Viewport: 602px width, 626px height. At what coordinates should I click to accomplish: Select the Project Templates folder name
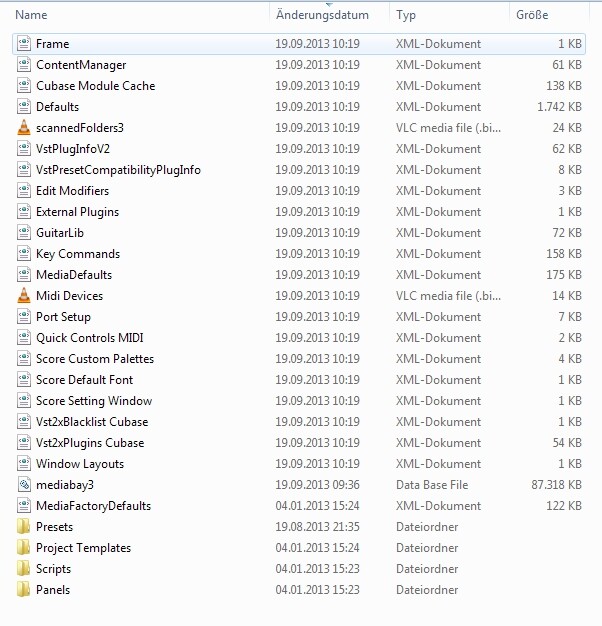coord(83,548)
